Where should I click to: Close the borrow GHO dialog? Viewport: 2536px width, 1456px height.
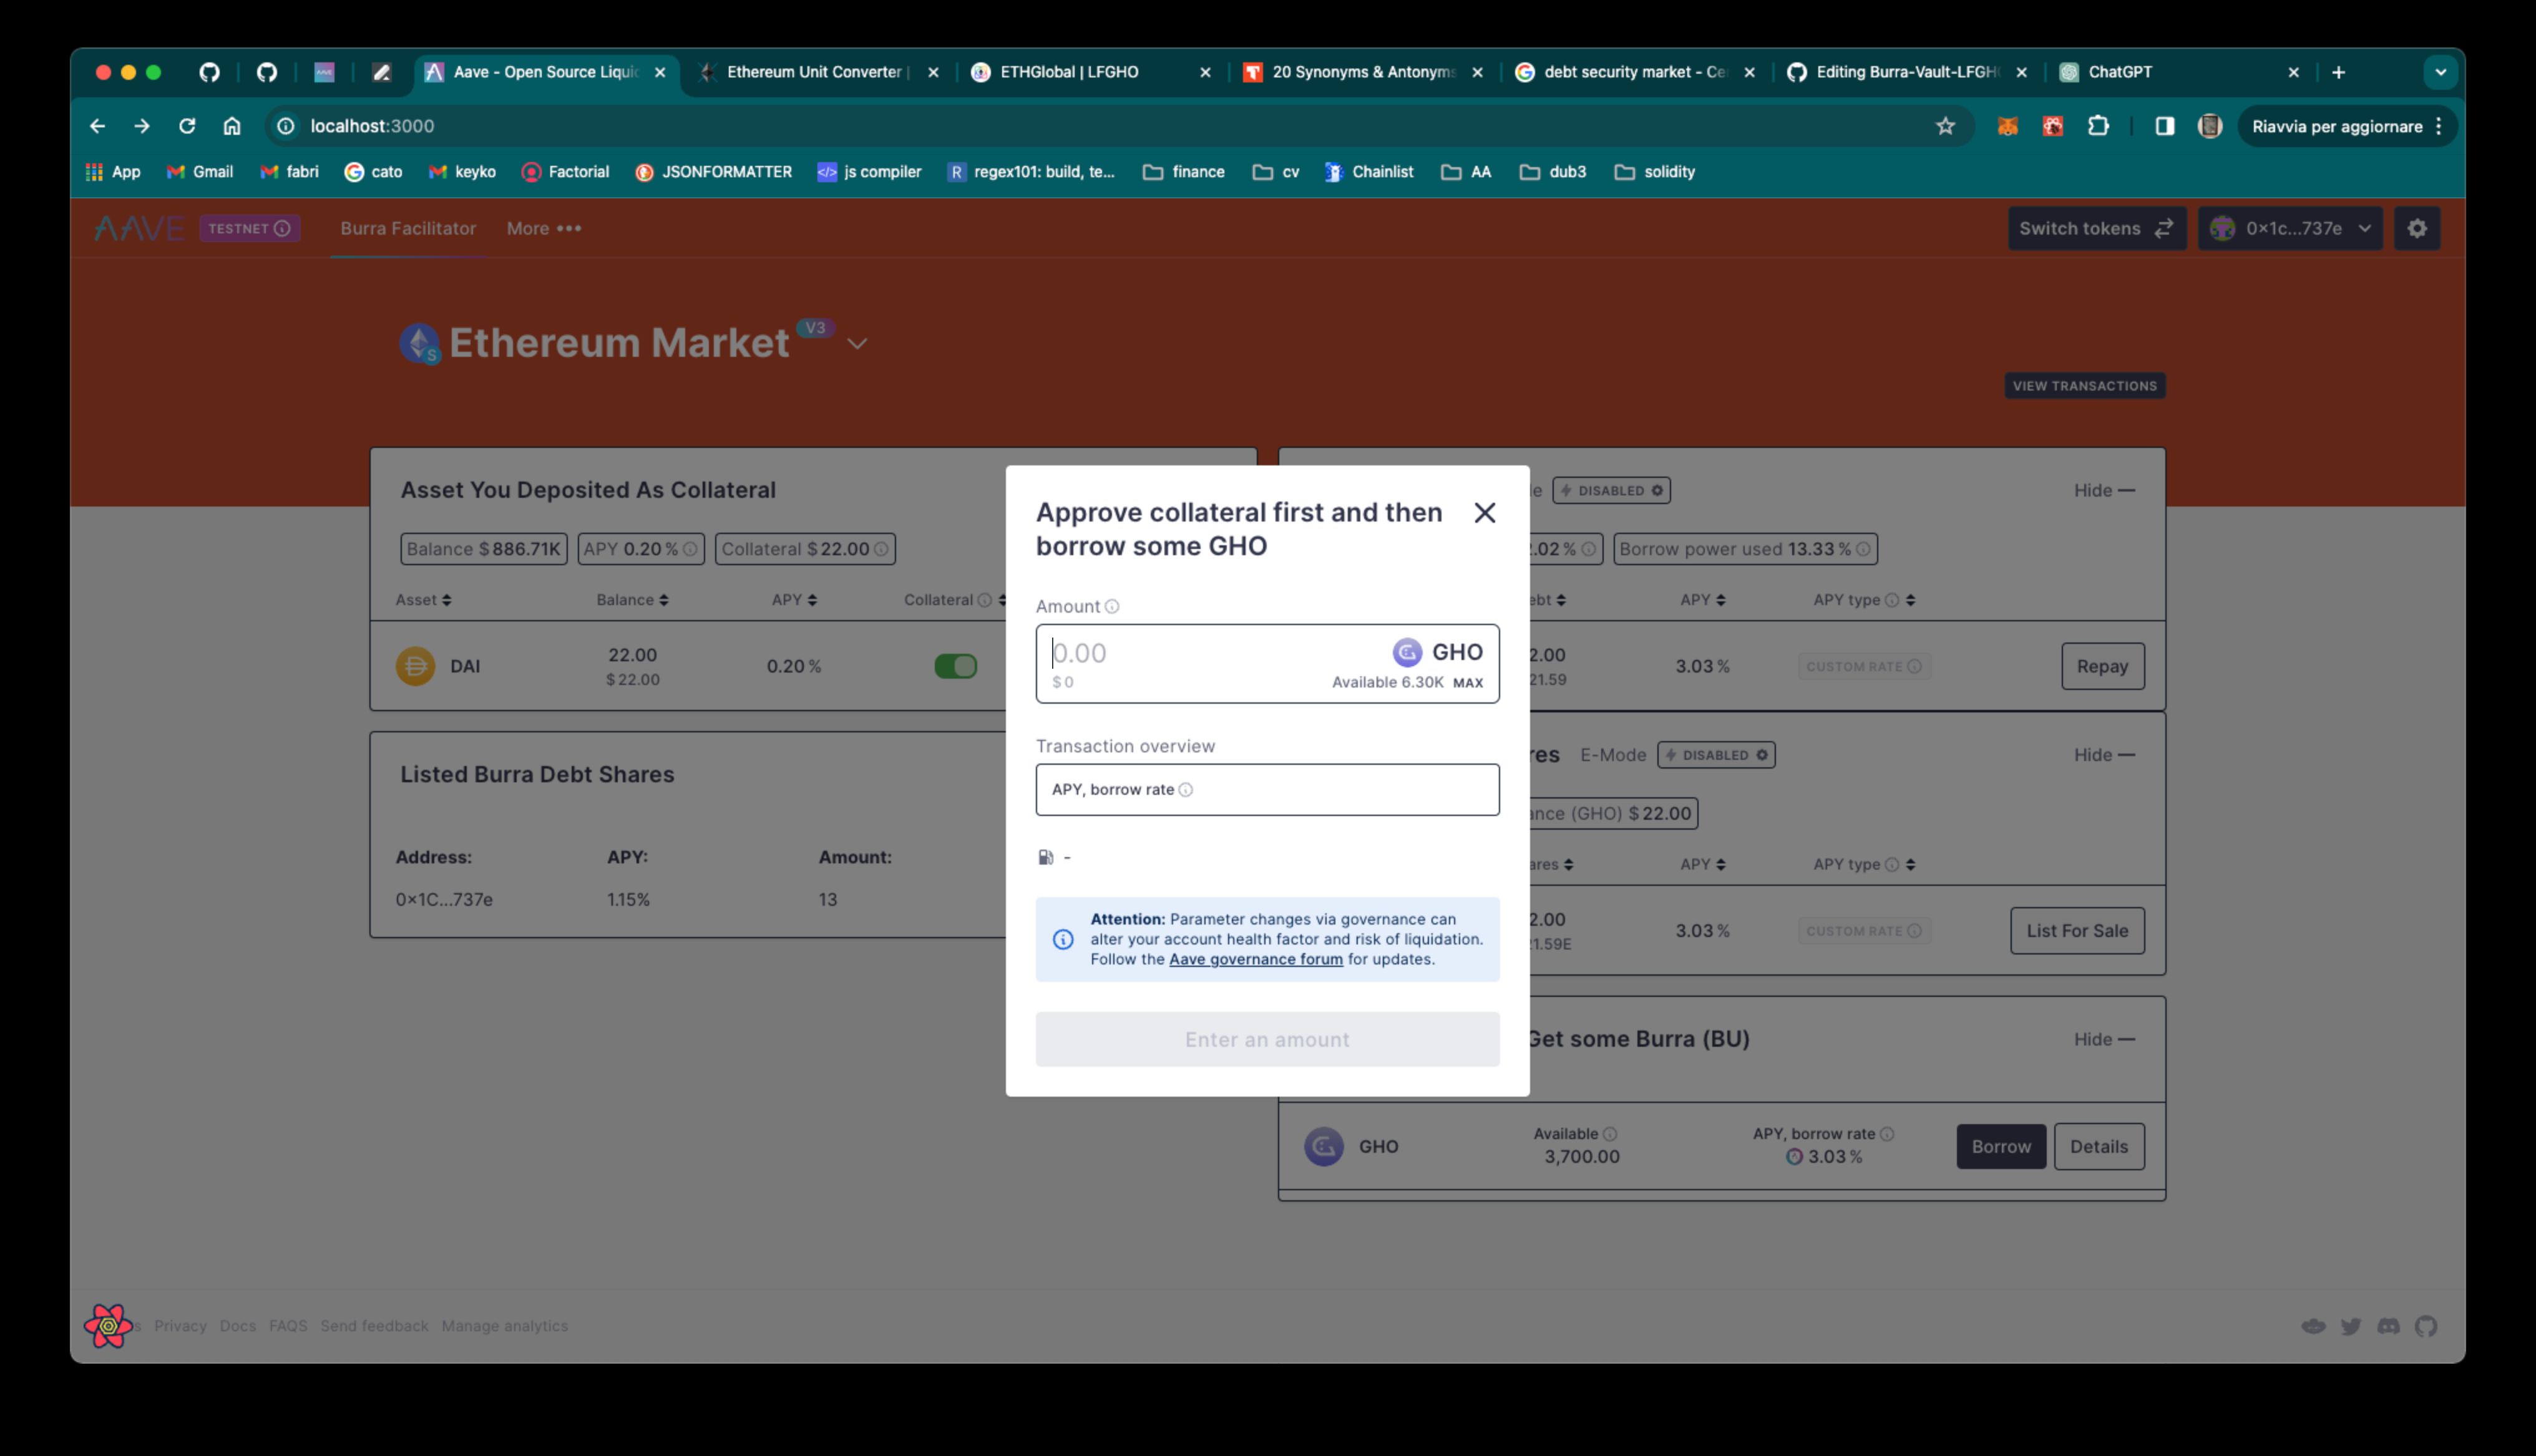tap(1484, 513)
